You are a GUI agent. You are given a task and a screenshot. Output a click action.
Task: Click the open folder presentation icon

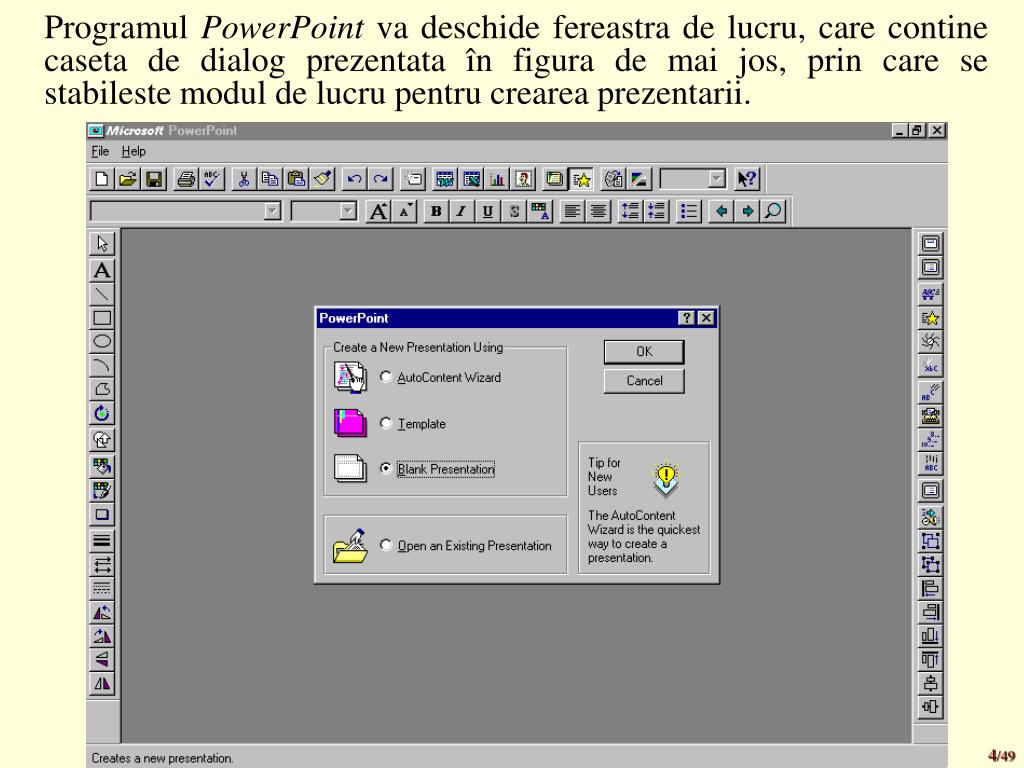pyautogui.click(x=350, y=546)
